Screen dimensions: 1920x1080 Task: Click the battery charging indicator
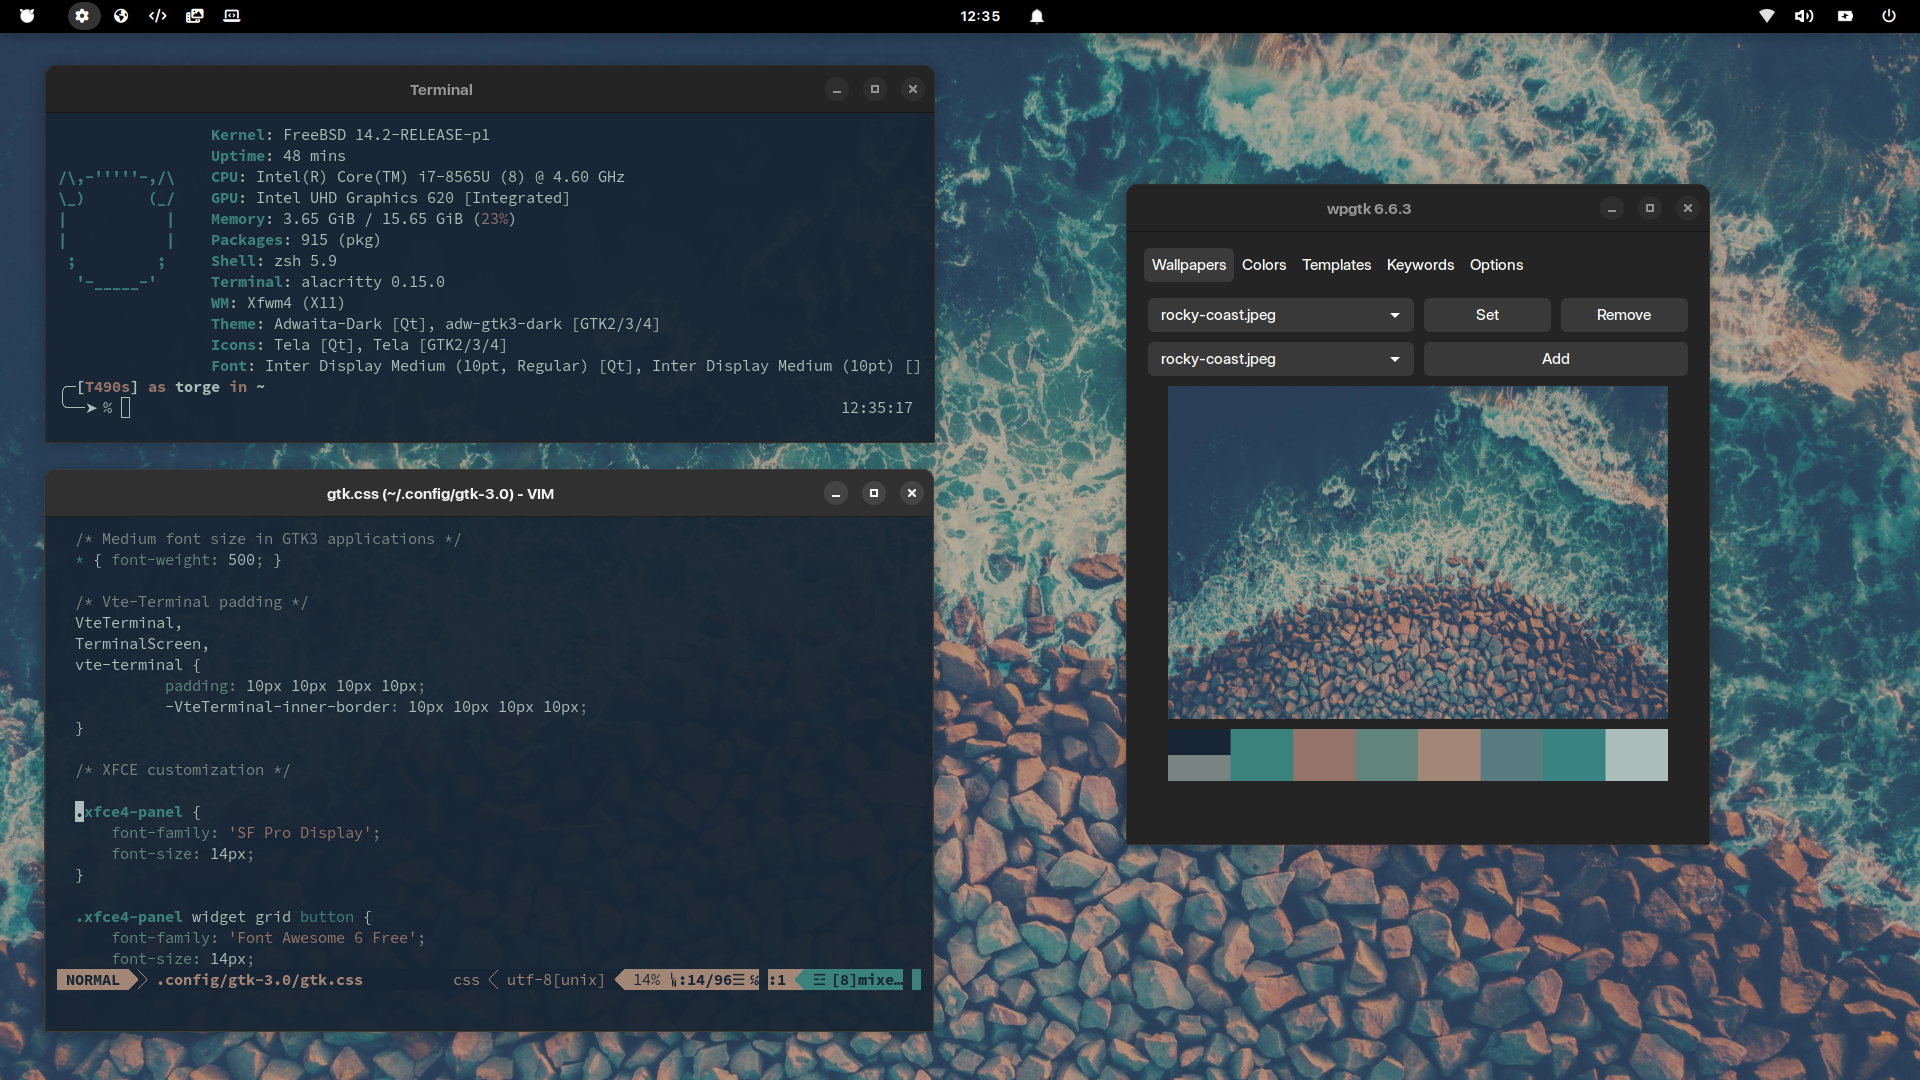(x=1845, y=16)
